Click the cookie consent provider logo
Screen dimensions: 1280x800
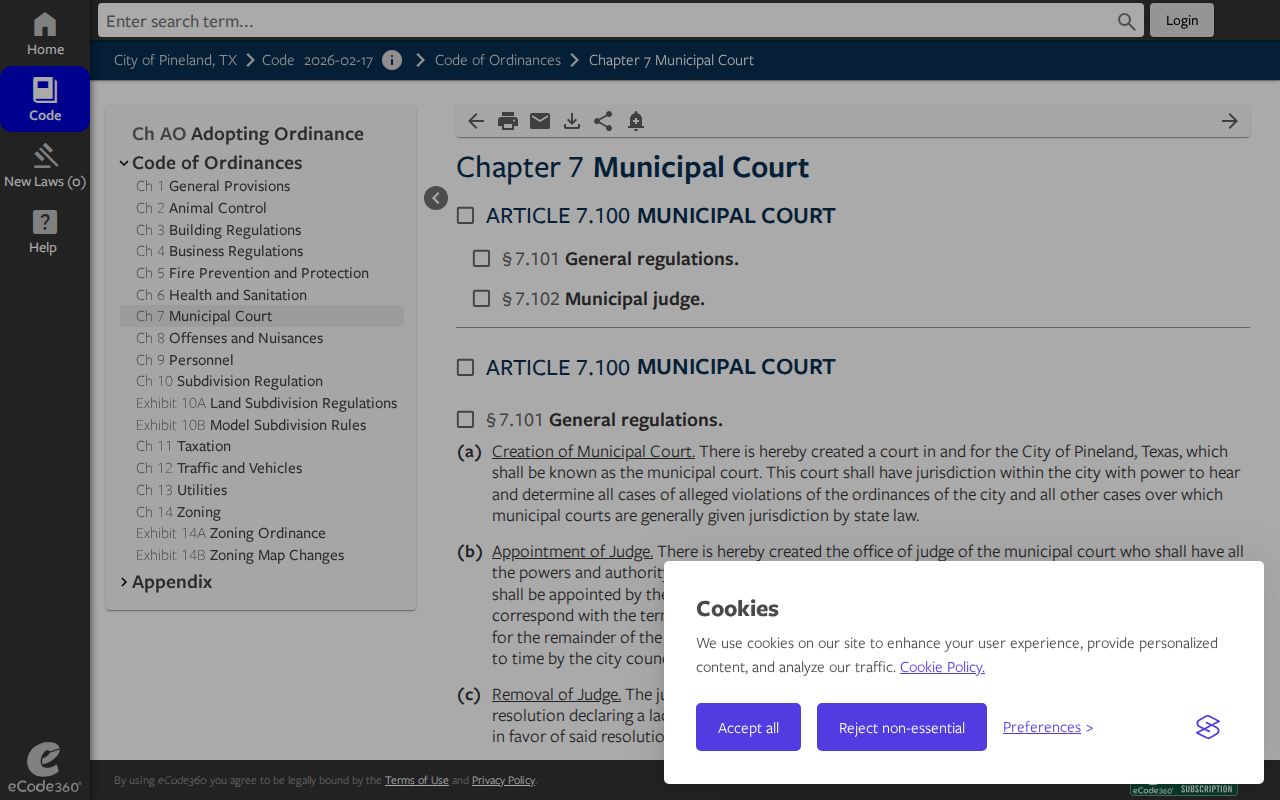click(x=1208, y=727)
